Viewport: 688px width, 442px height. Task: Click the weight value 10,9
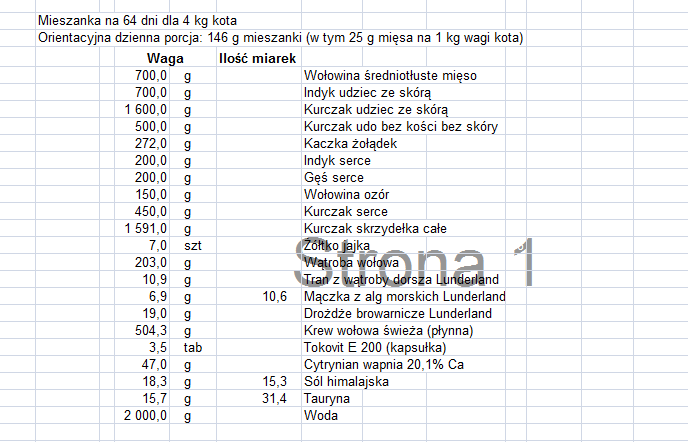pyautogui.click(x=154, y=280)
